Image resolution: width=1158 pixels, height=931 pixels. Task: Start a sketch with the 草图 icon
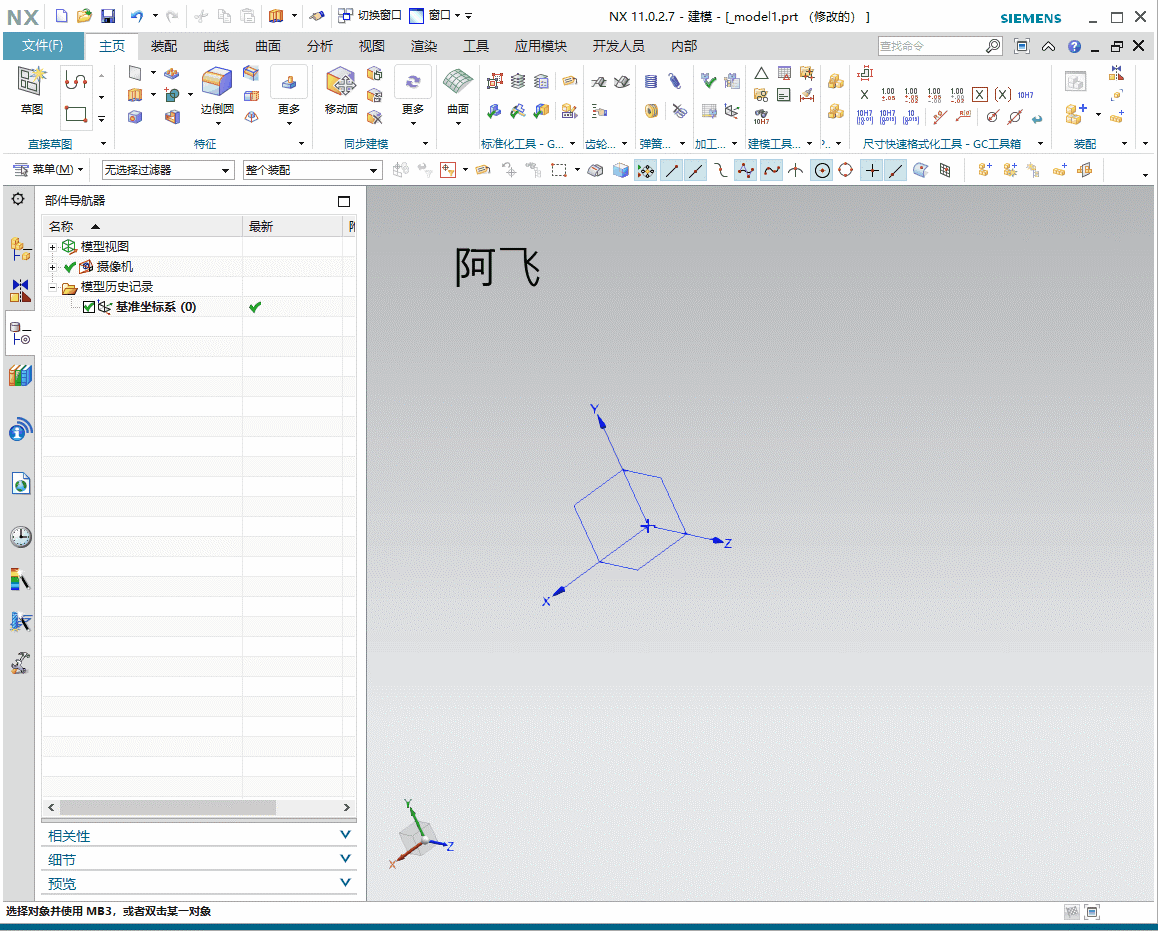click(x=32, y=90)
